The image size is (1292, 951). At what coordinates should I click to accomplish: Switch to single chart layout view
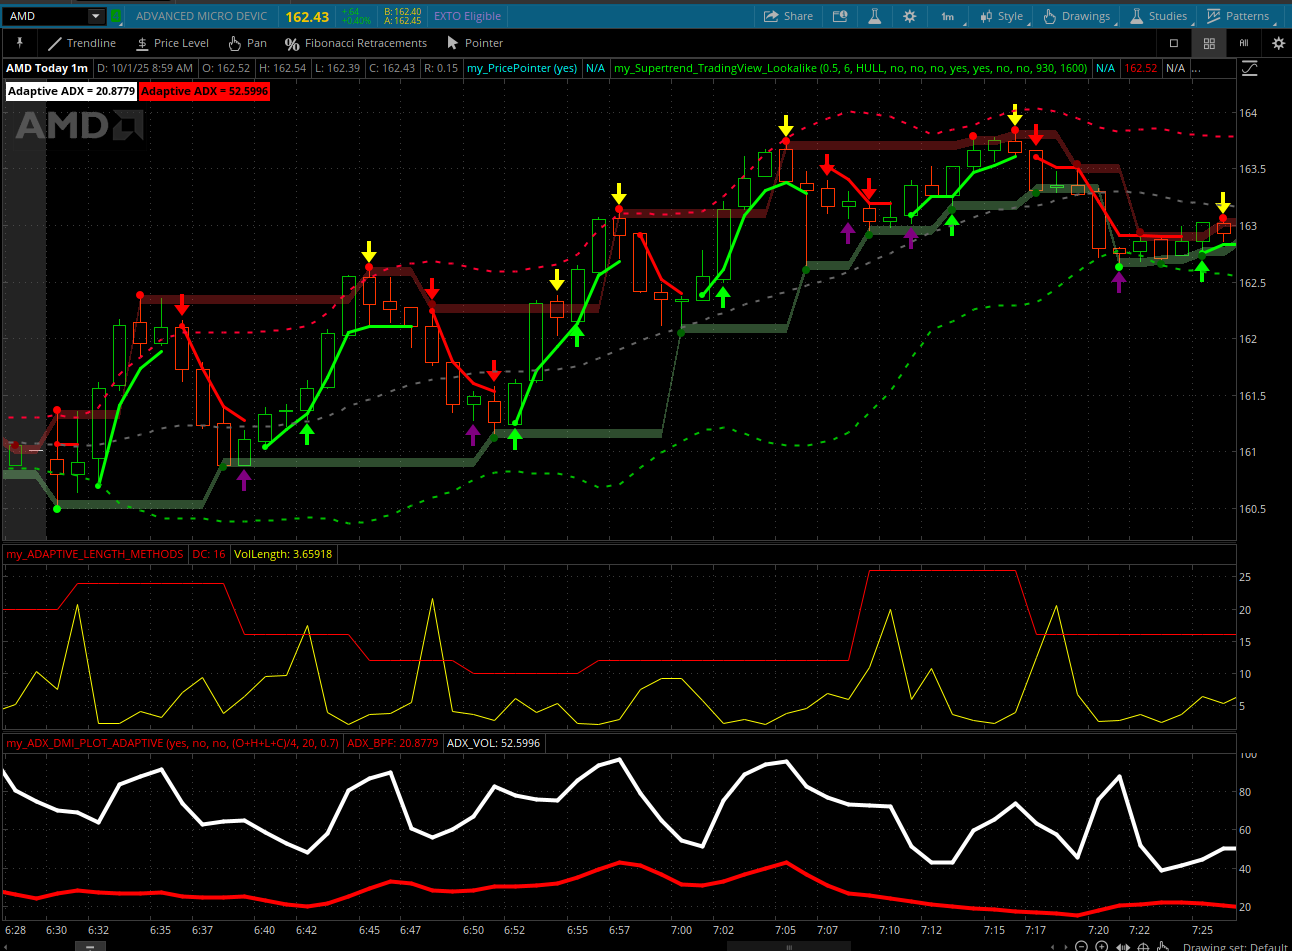point(1174,43)
